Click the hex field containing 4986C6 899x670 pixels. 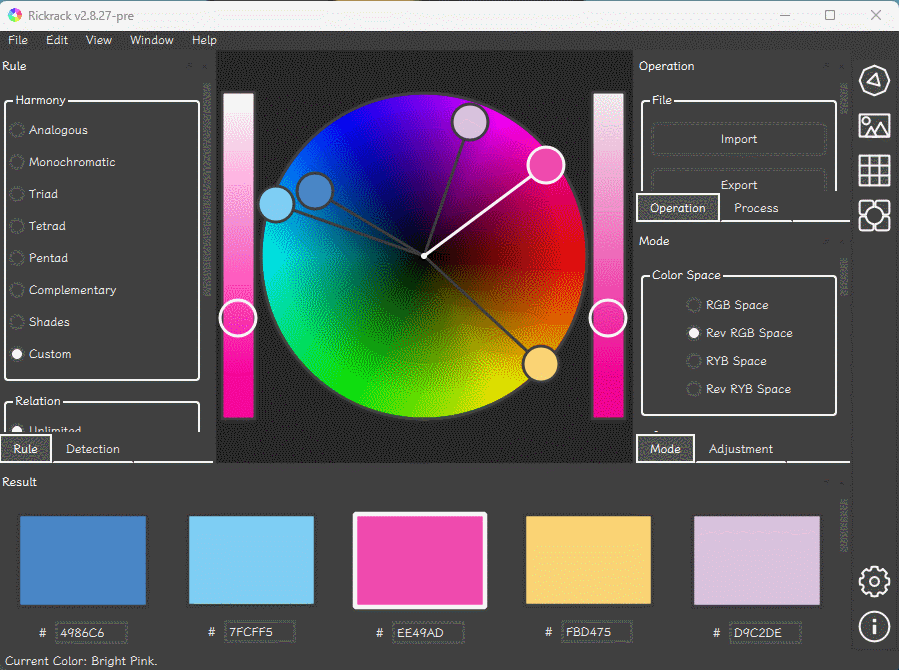[x=91, y=633]
